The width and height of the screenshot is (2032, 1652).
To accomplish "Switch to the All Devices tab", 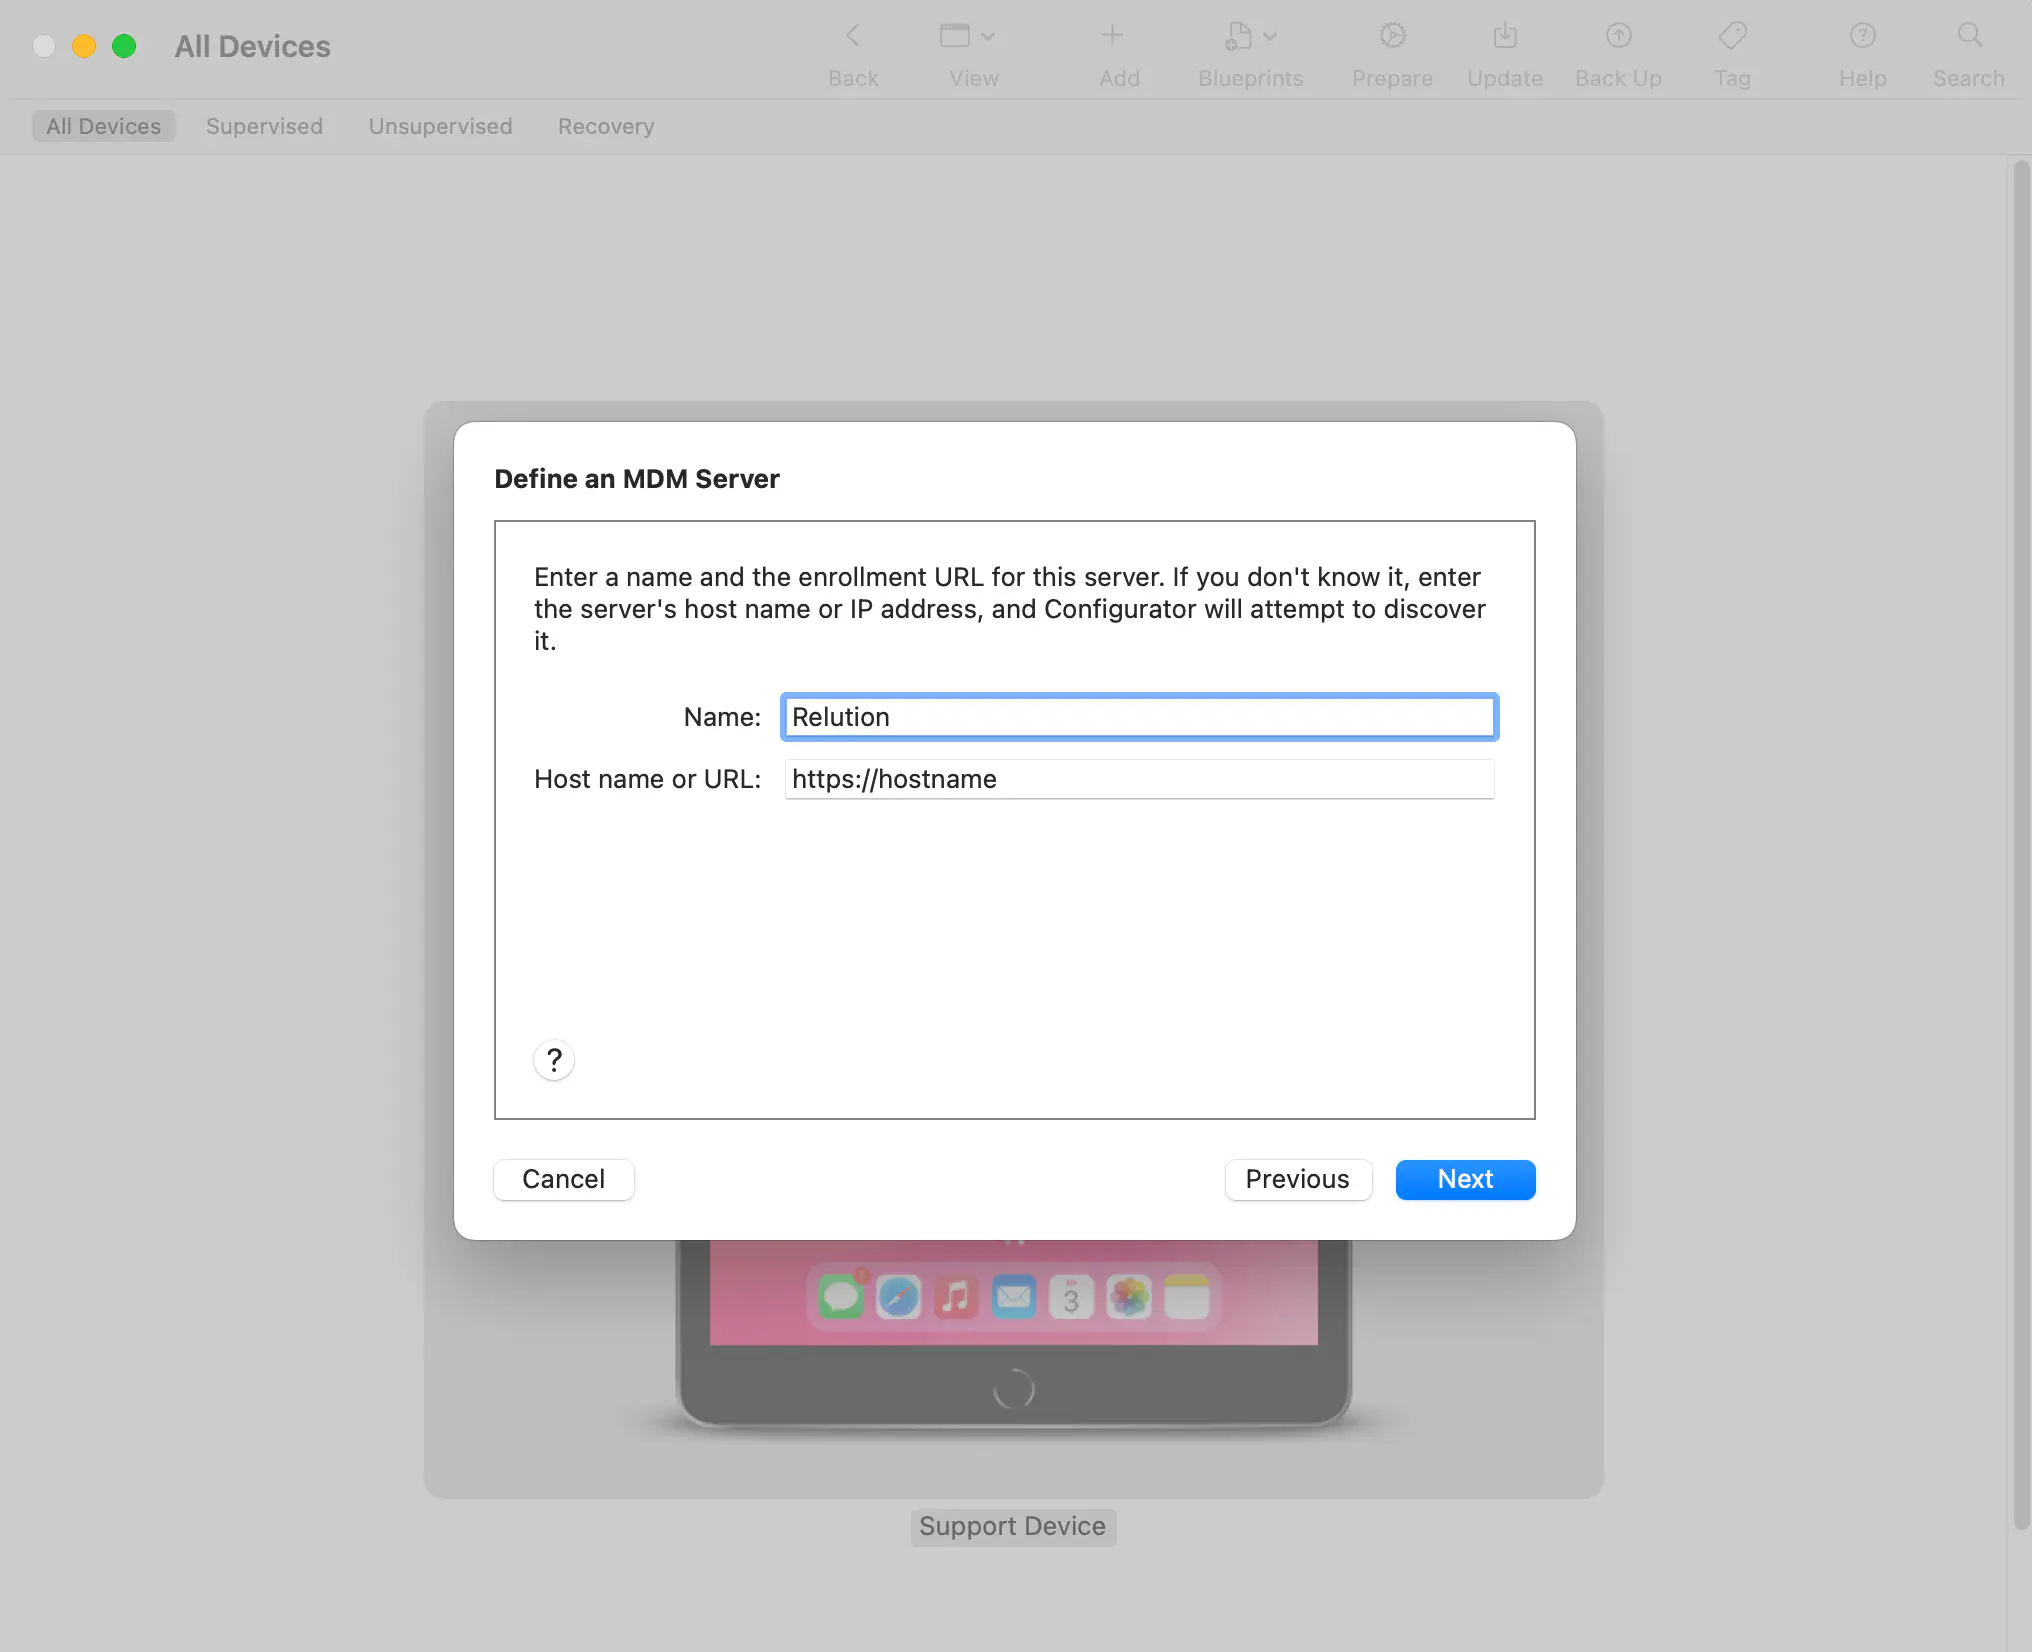I will point(103,126).
